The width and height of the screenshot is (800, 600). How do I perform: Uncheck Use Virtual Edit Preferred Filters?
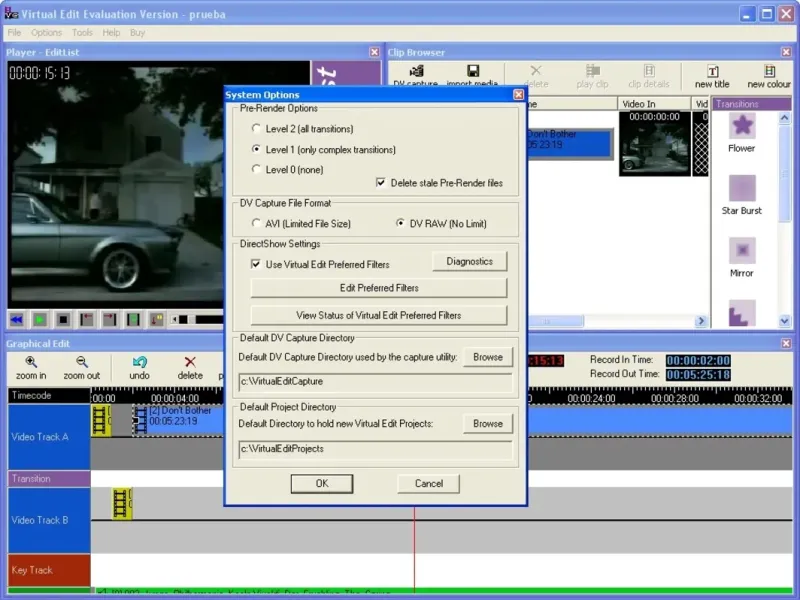[x=256, y=264]
